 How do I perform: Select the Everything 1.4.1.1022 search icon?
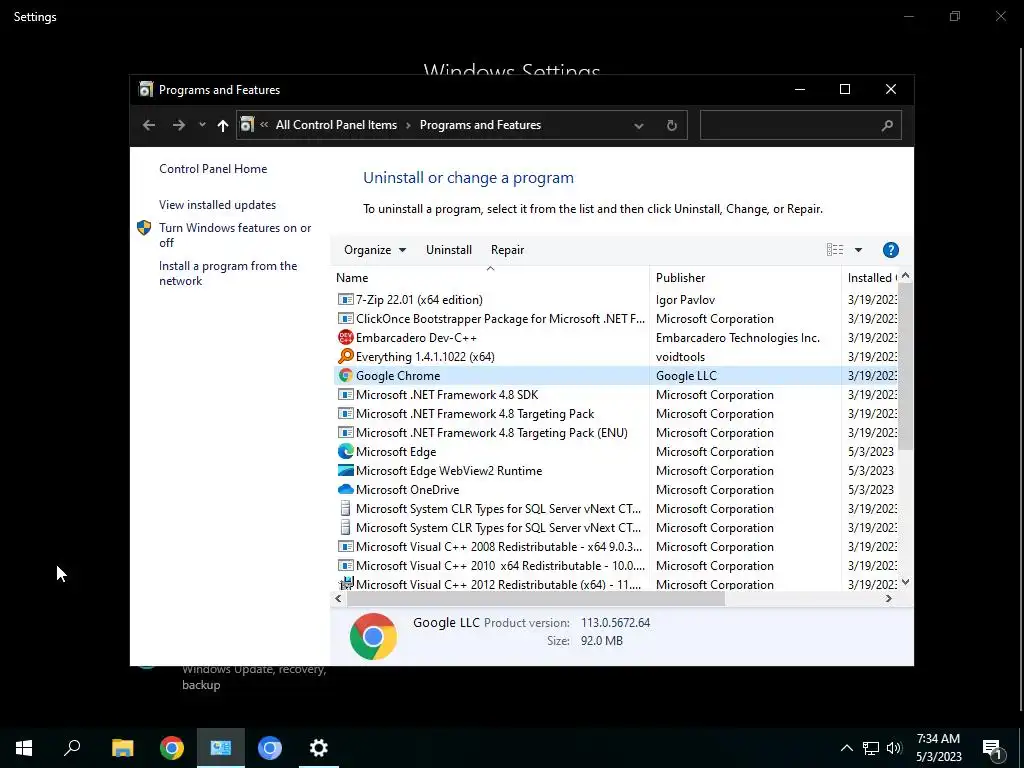pyautogui.click(x=345, y=357)
